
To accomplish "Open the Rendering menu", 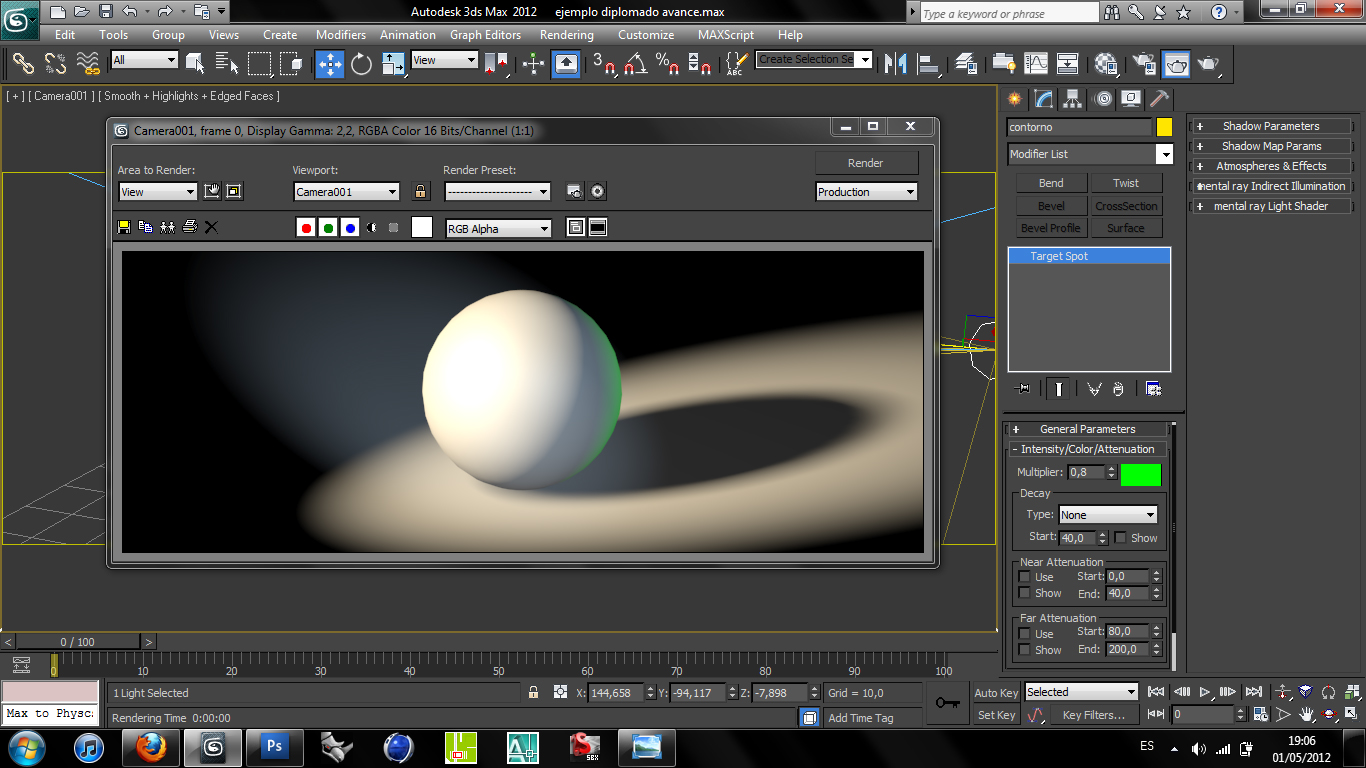I will (566, 35).
